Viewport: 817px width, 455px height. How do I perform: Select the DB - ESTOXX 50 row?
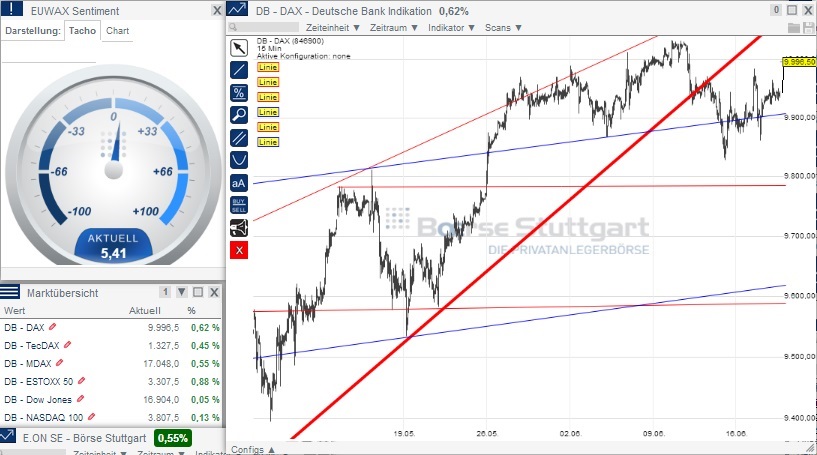[x=112, y=381]
